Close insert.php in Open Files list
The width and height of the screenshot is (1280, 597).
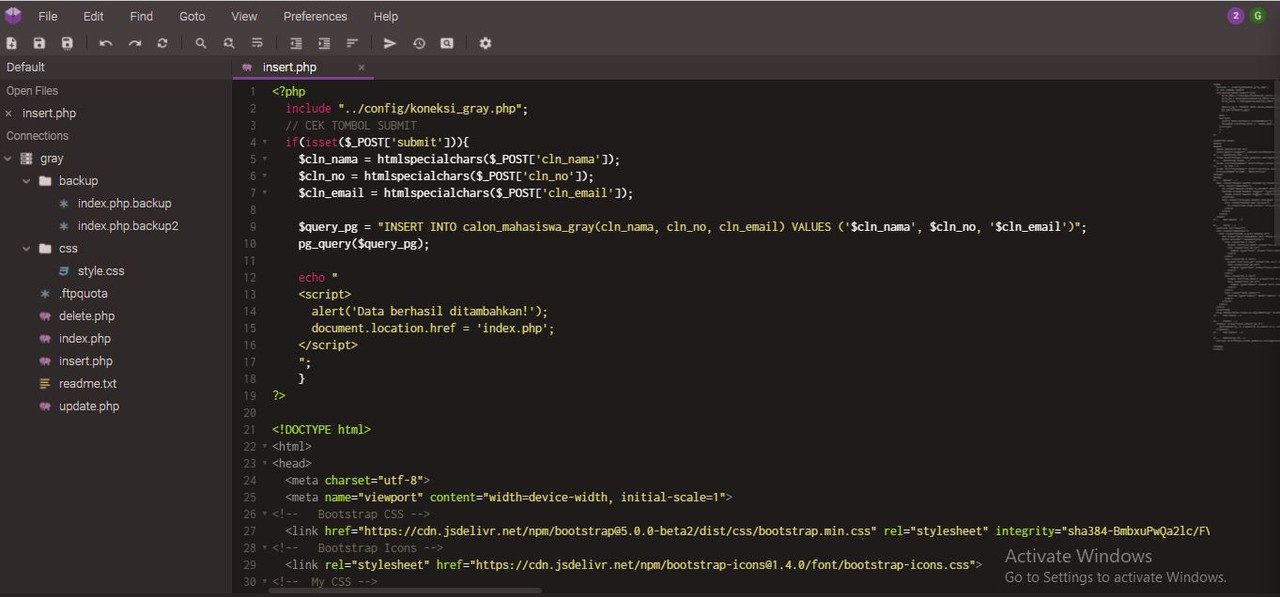coord(9,114)
